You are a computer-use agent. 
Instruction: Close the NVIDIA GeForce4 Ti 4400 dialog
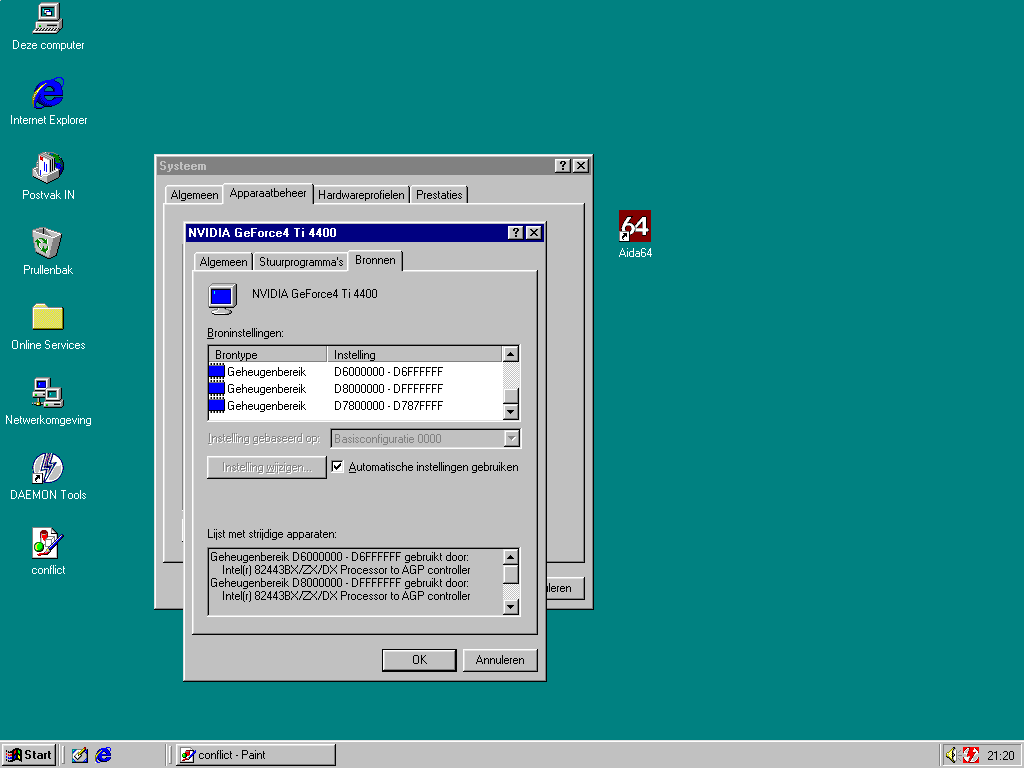coord(534,232)
